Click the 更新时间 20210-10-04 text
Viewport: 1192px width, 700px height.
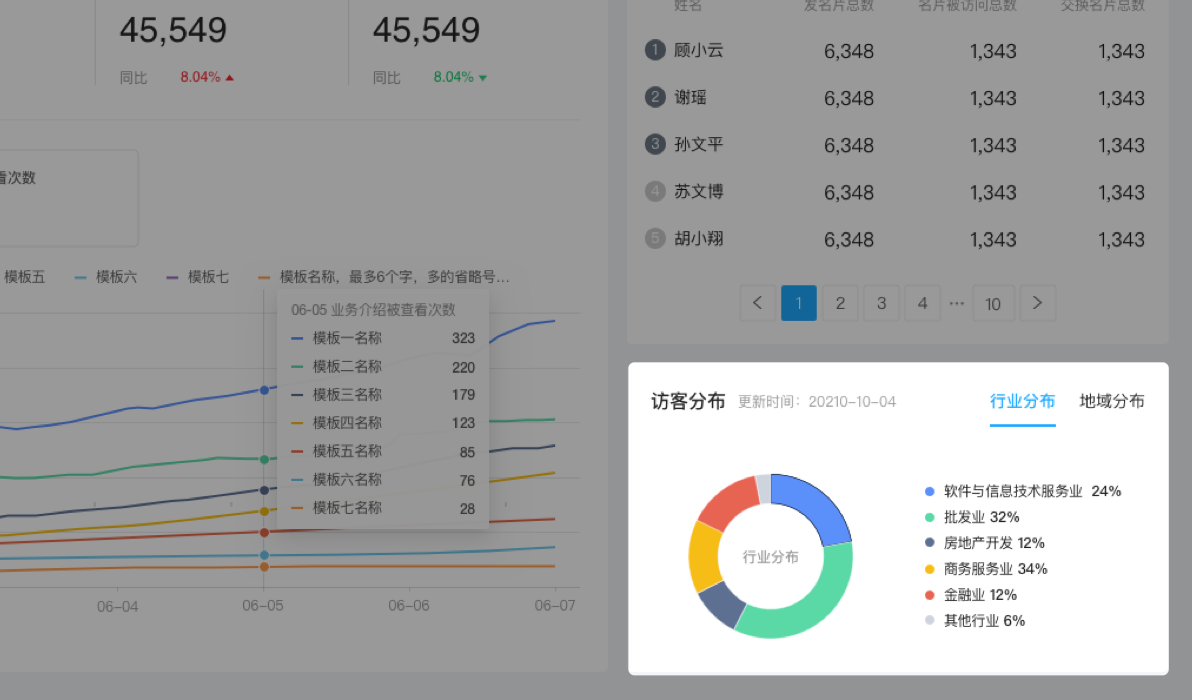(x=817, y=402)
